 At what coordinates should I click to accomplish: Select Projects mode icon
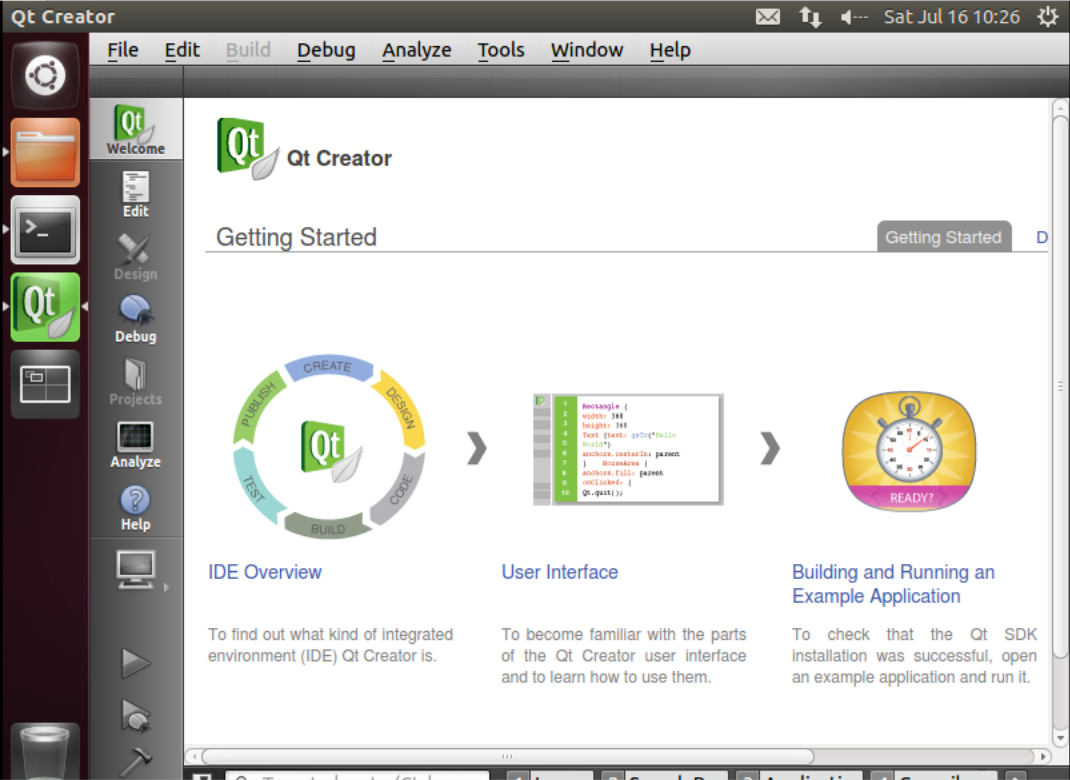[136, 382]
